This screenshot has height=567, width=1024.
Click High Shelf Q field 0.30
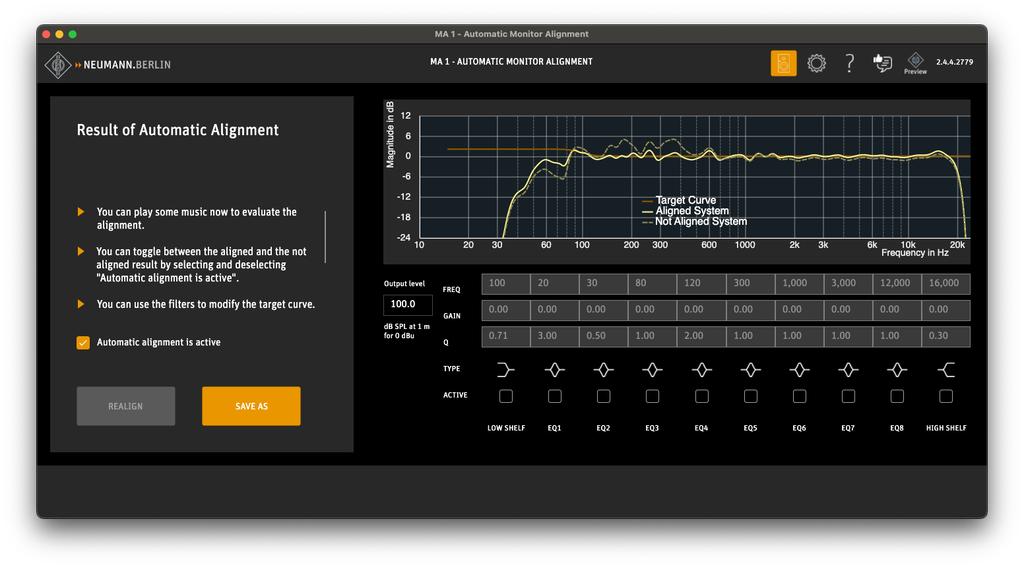(946, 336)
